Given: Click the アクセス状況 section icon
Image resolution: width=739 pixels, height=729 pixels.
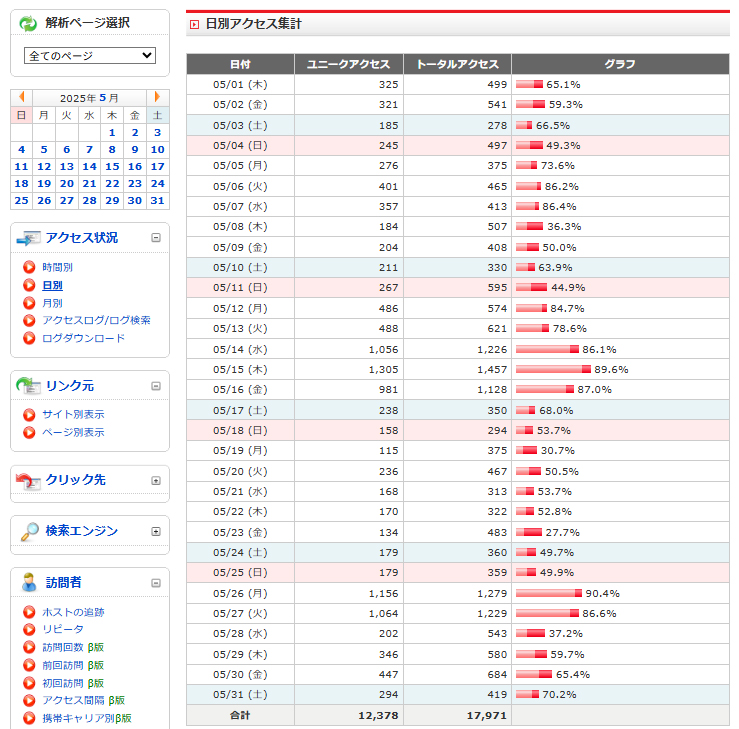Looking at the screenshot, I should coord(29,238).
